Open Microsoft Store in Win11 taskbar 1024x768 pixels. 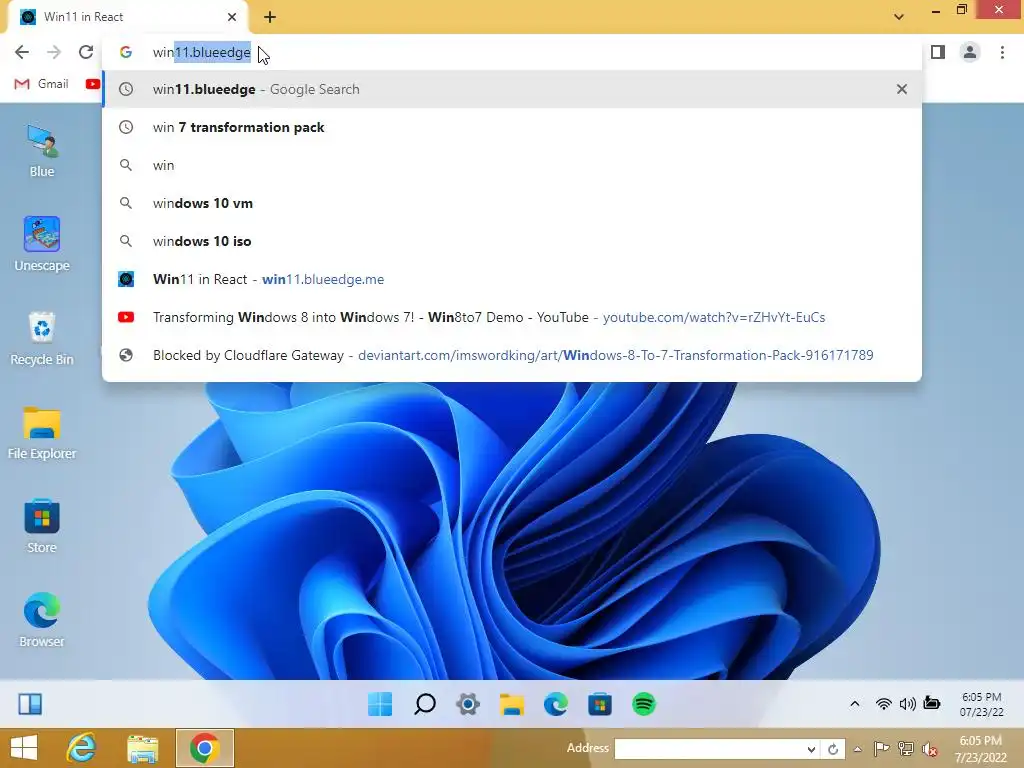pyautogui.click(x=600, y=704)
